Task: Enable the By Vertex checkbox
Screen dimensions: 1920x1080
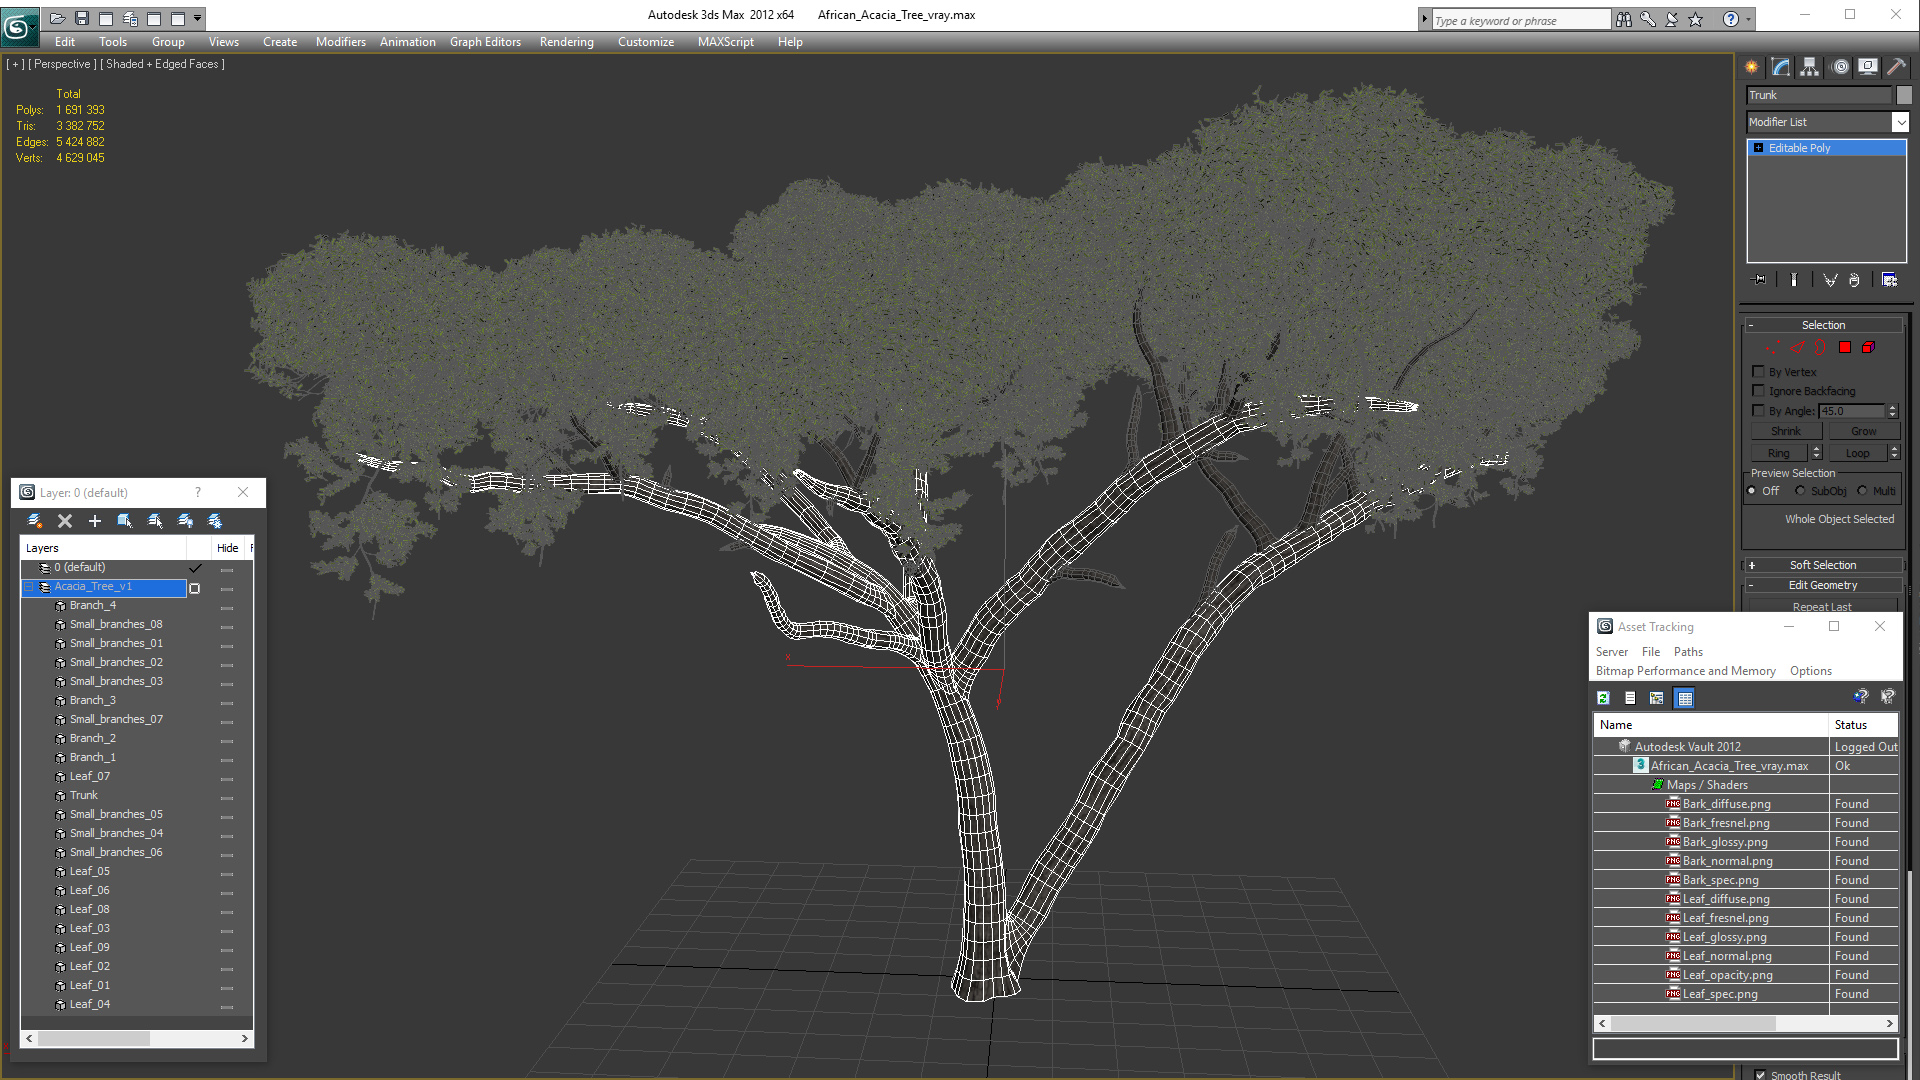Action: coord(1758,372)
